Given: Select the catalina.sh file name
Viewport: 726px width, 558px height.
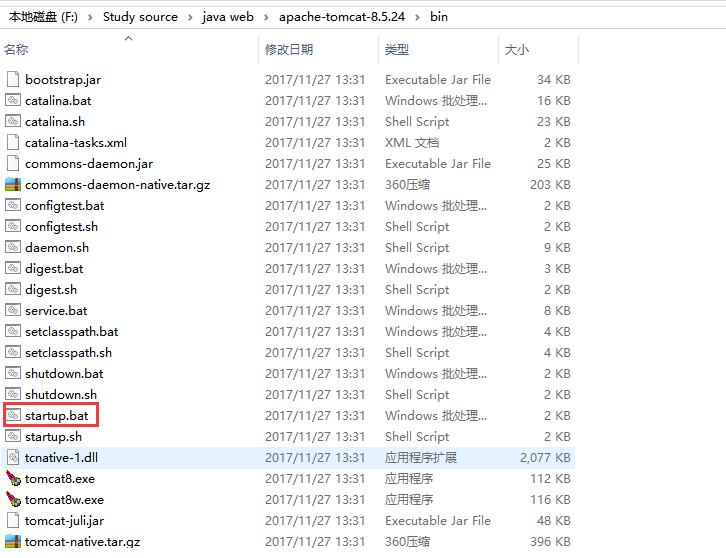Looking at the screenshot, I should pos(55,121).
